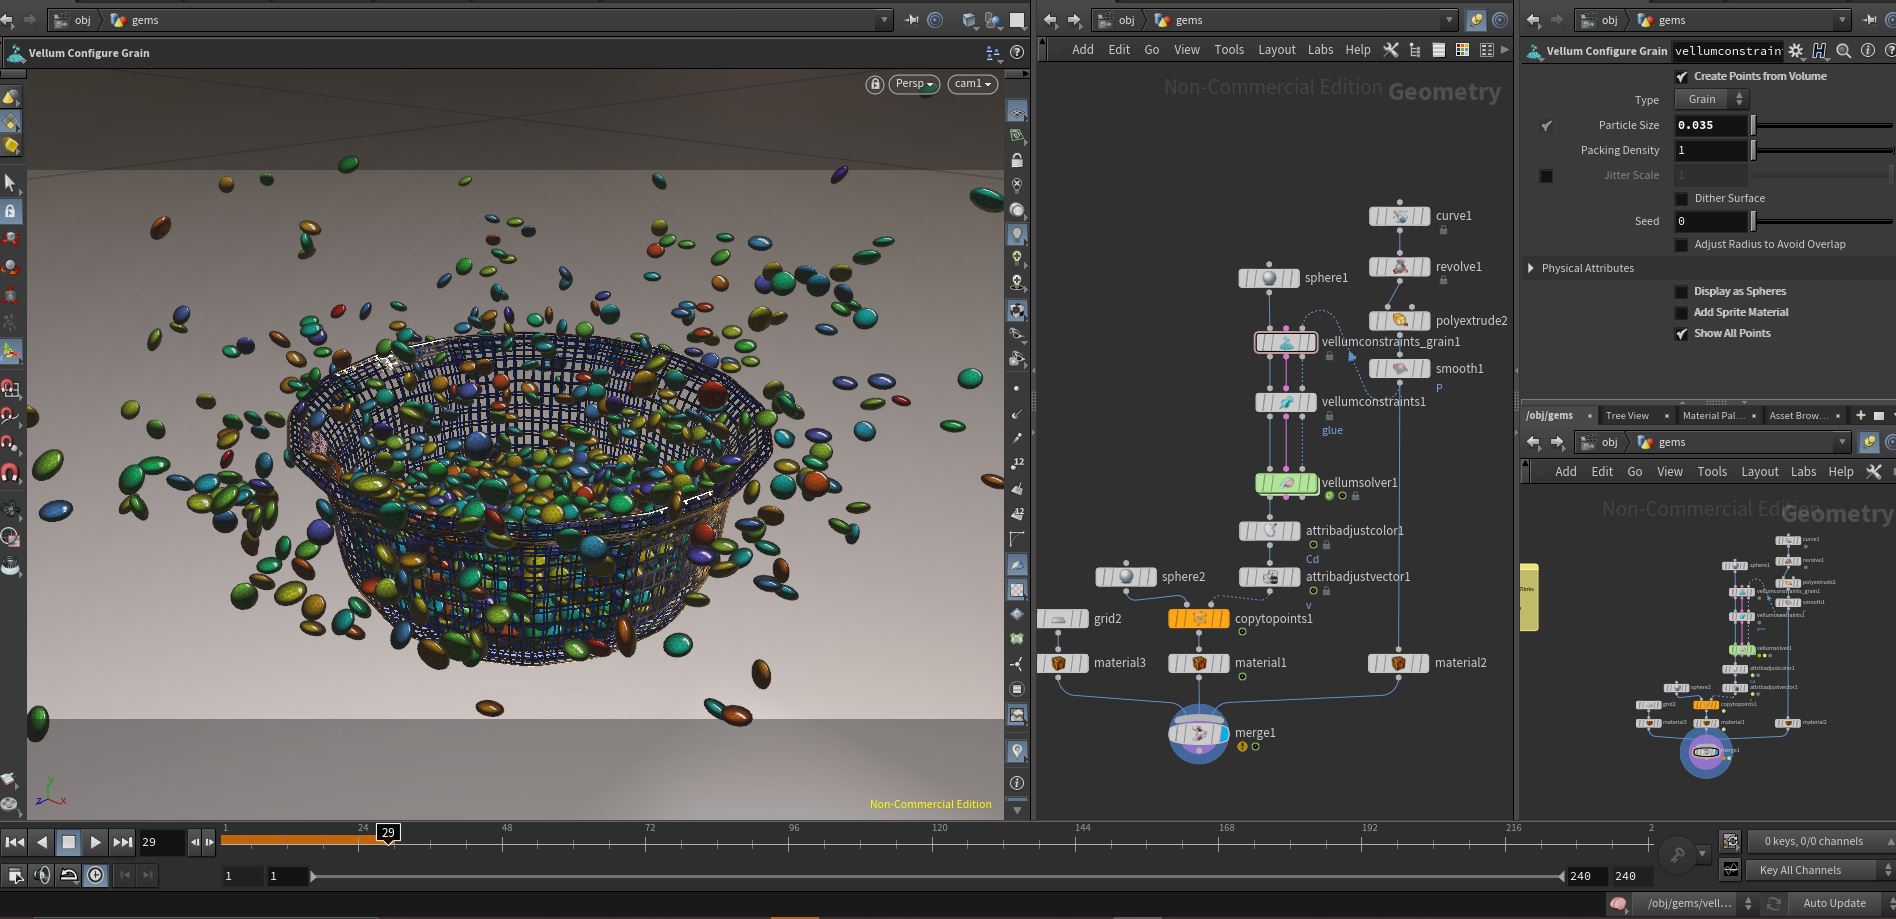The height and width of the screenshot is (919, 1896).
Task: Expand the Physical Attributes section
Action: pyautogui.click(x=1531, y=268)
